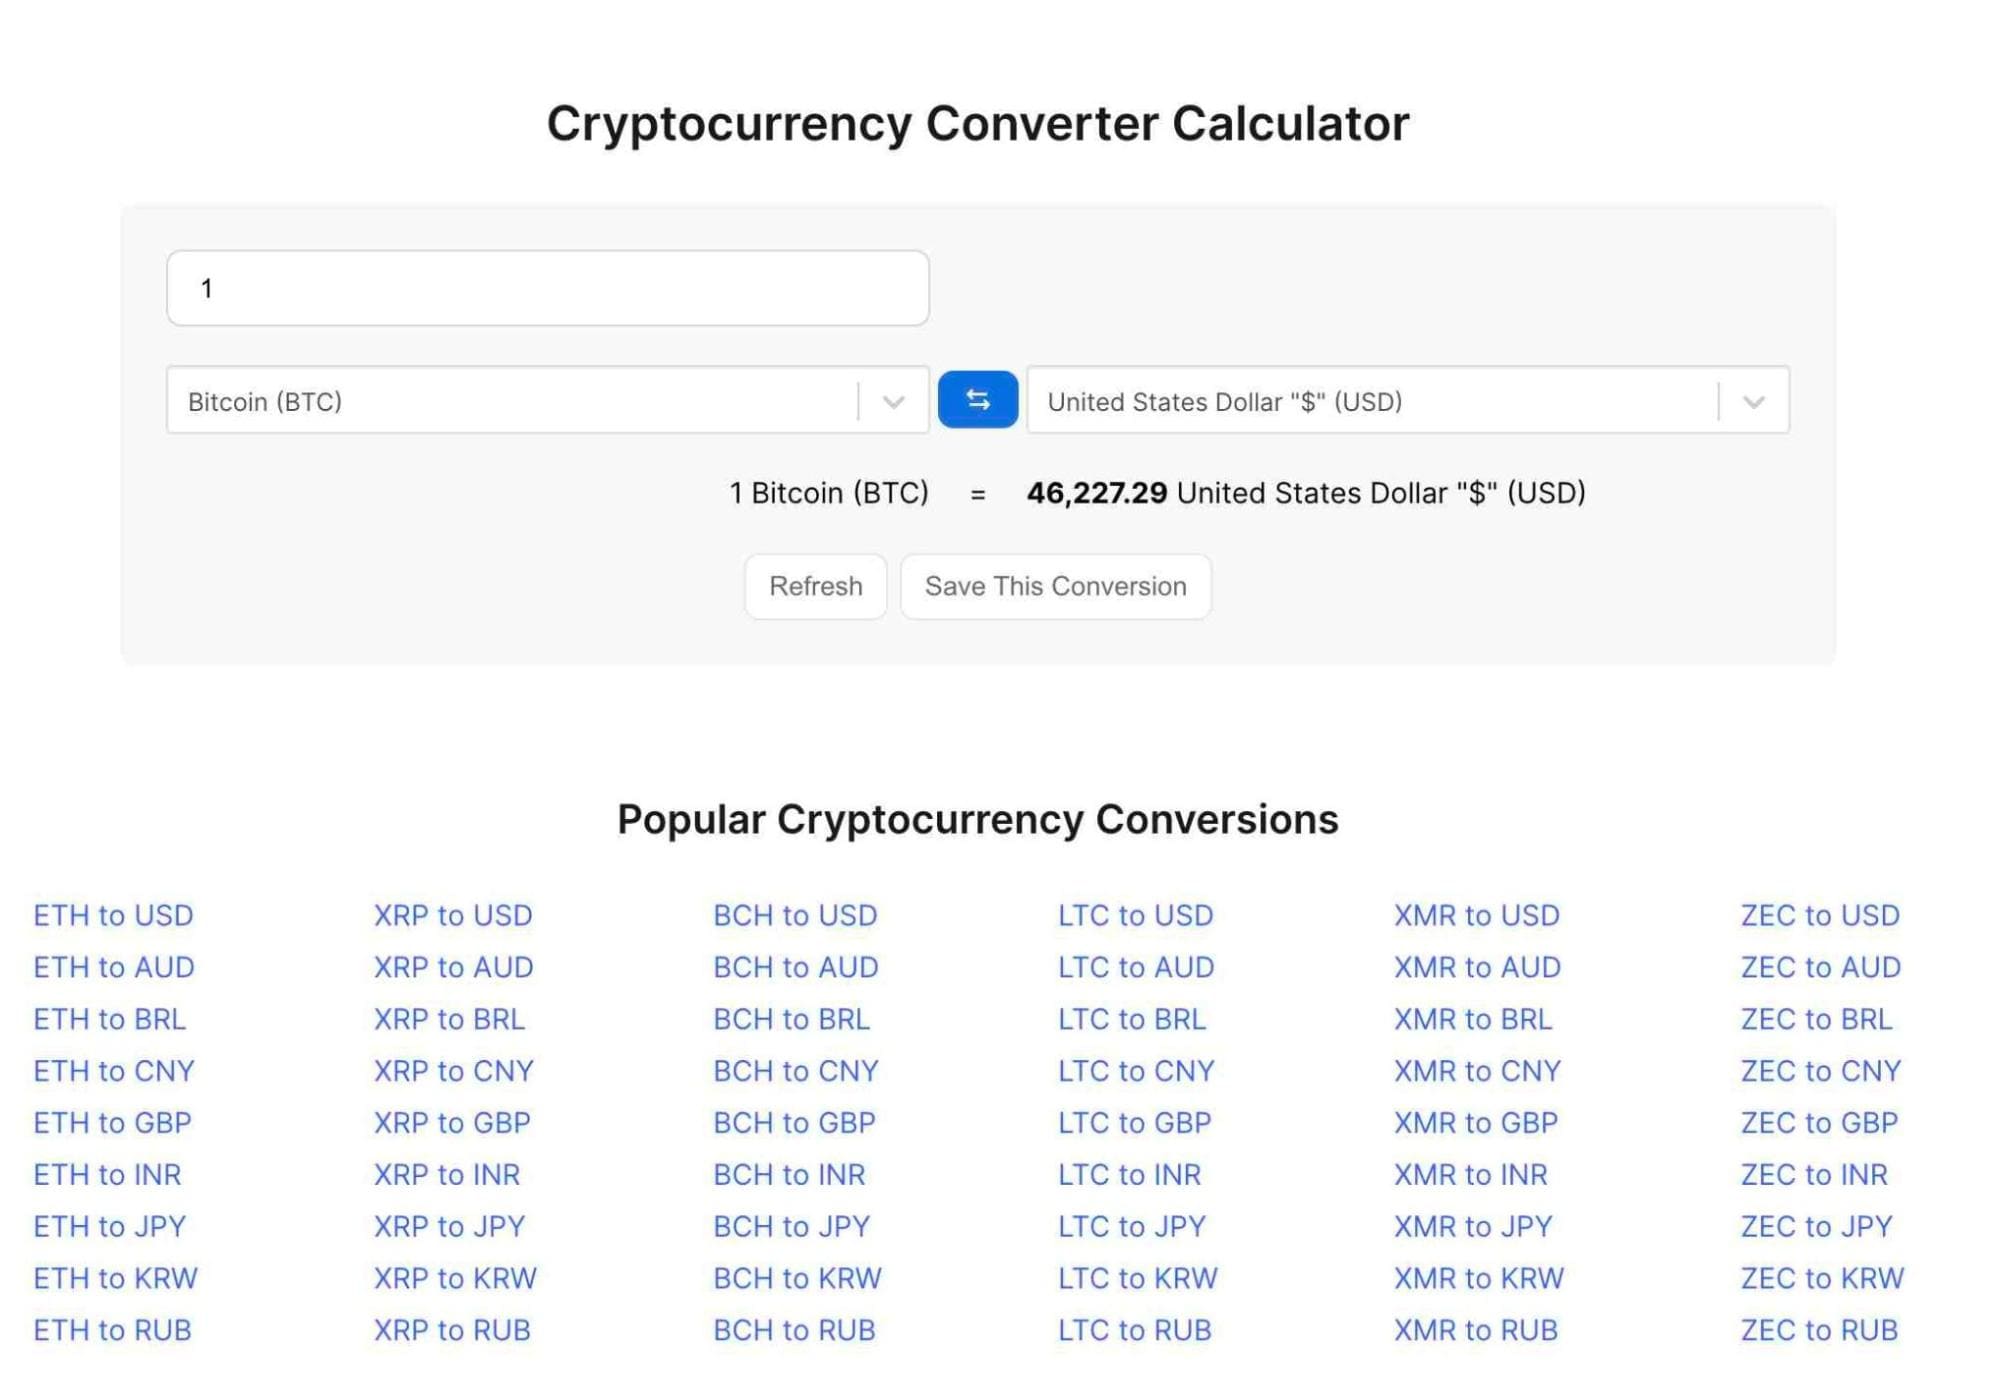Viewport: 1999px width, 1392px height.
Task: Select the amount input field
Action: coord(548,287)
